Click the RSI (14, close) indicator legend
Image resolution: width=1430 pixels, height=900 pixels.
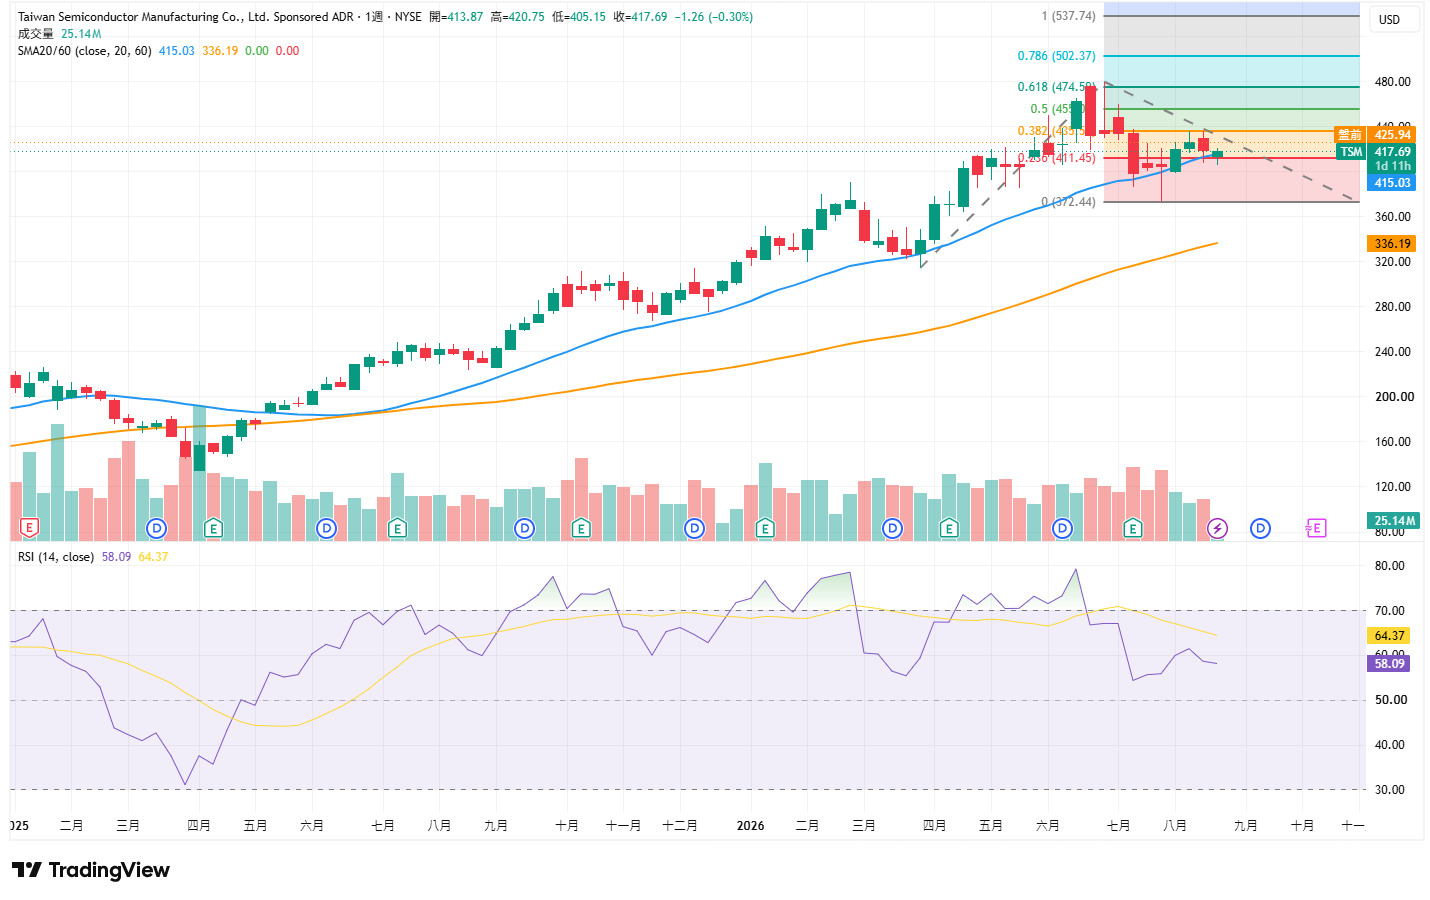[x=56, y=557]
